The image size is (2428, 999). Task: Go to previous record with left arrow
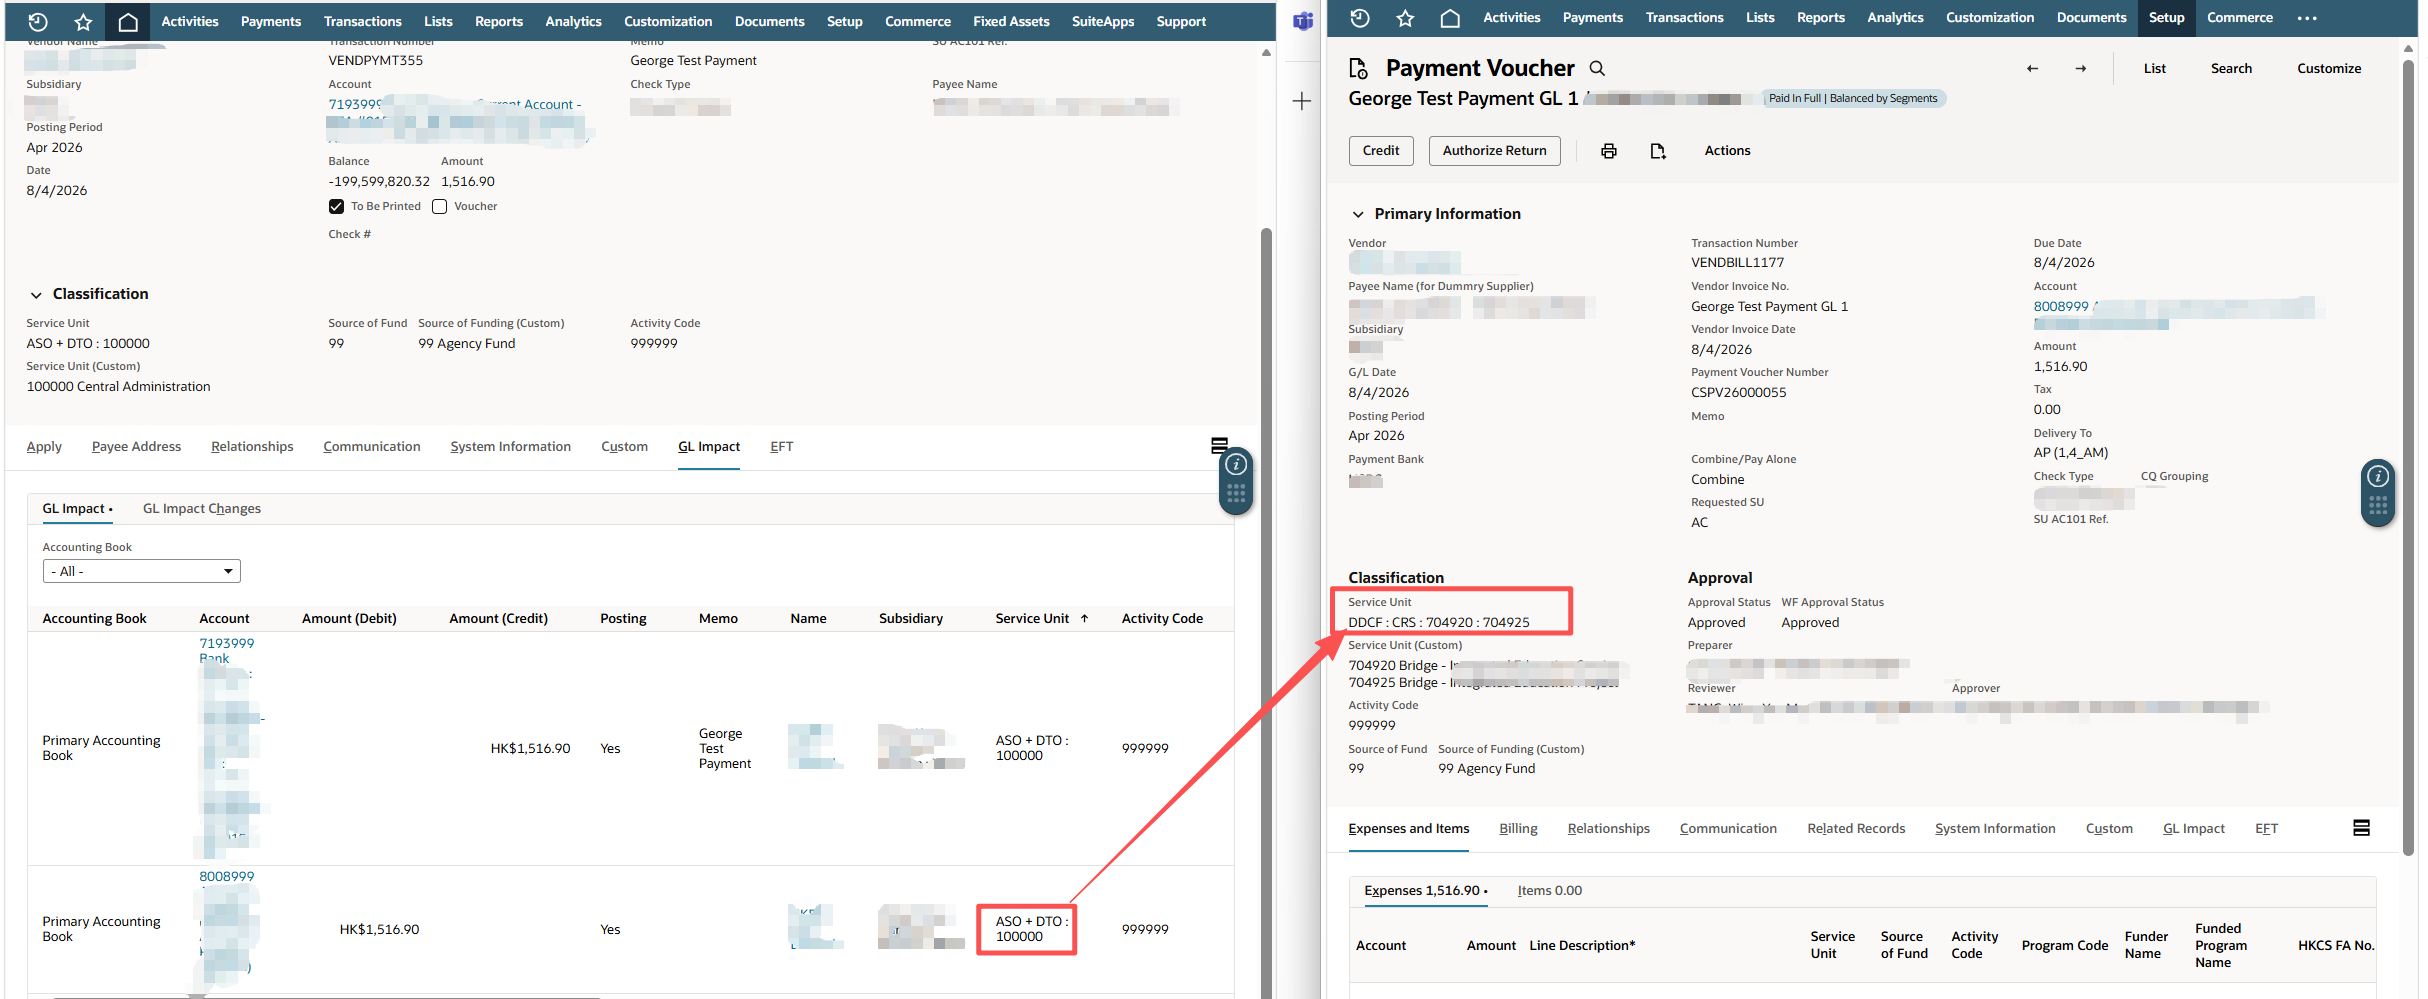point(2032,68)
